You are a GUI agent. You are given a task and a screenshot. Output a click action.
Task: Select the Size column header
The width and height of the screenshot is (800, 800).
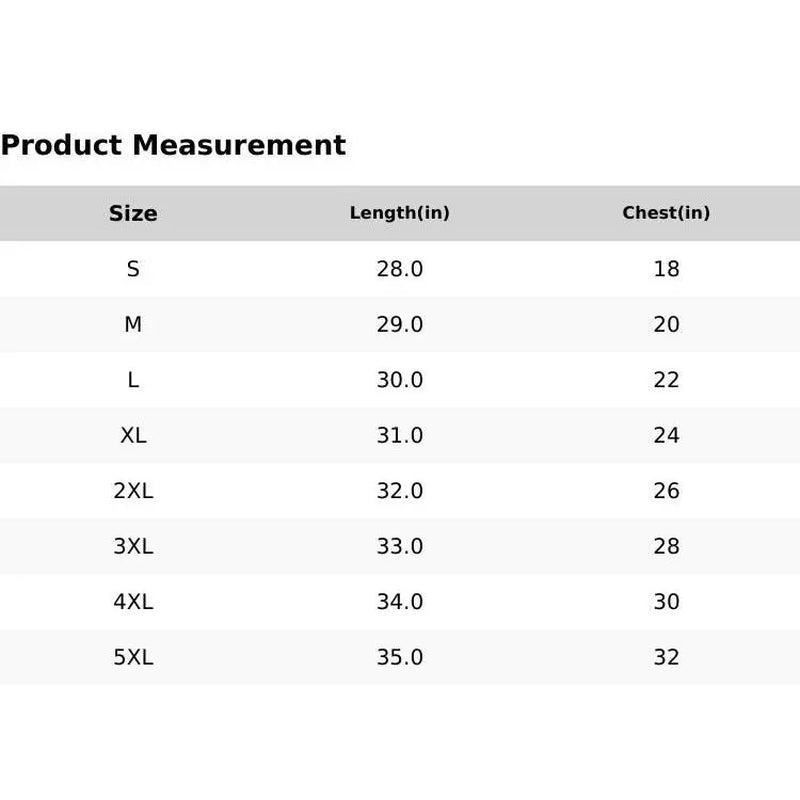[x=133, y=213]
